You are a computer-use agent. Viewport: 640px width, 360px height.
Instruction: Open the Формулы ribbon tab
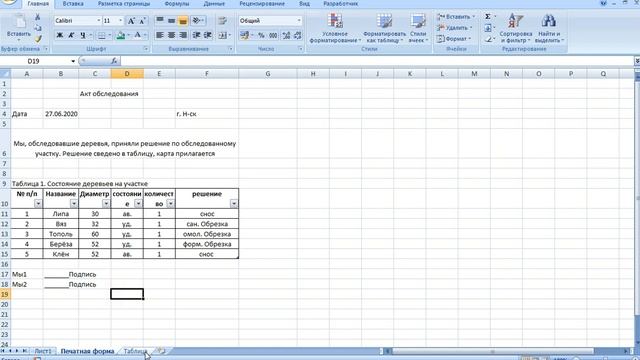(x=177, y=4)
